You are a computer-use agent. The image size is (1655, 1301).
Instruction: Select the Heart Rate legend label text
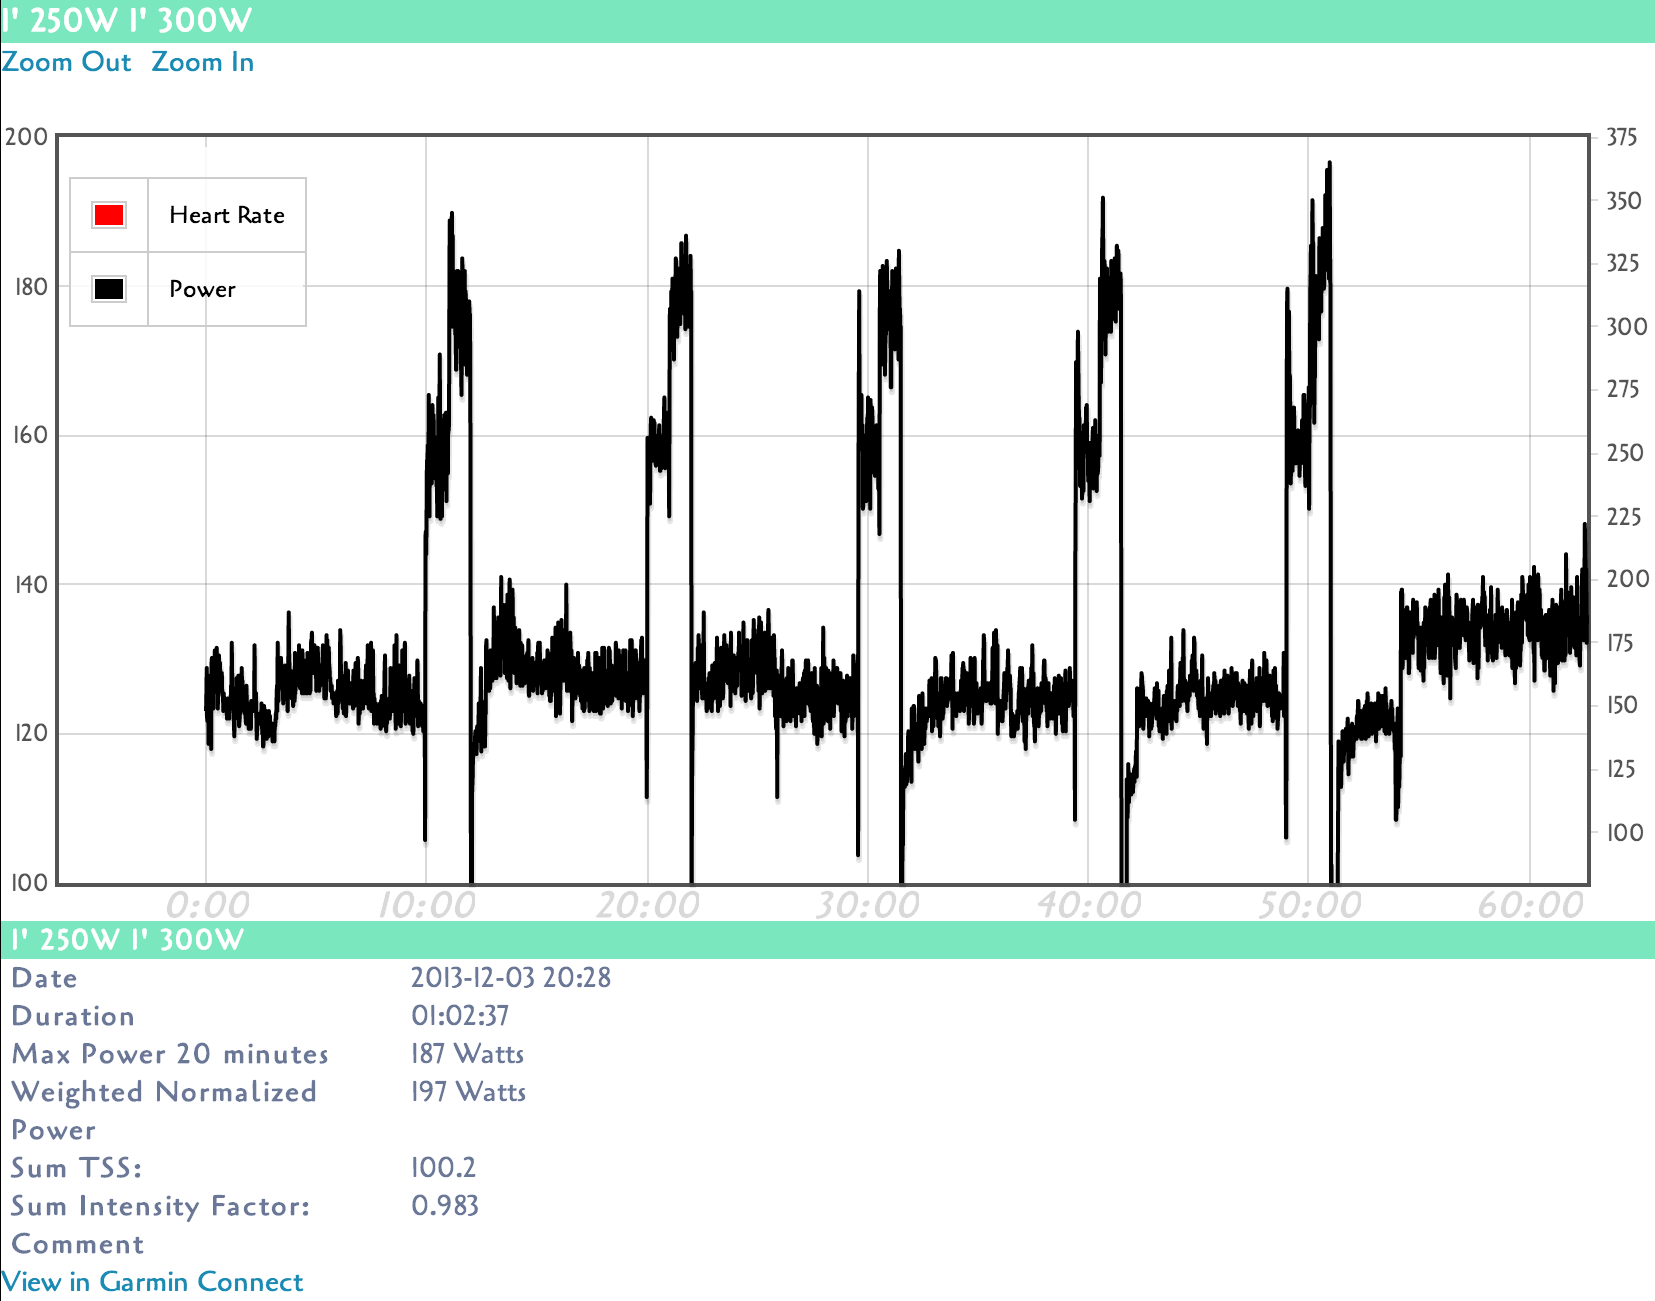pos(226,215)
